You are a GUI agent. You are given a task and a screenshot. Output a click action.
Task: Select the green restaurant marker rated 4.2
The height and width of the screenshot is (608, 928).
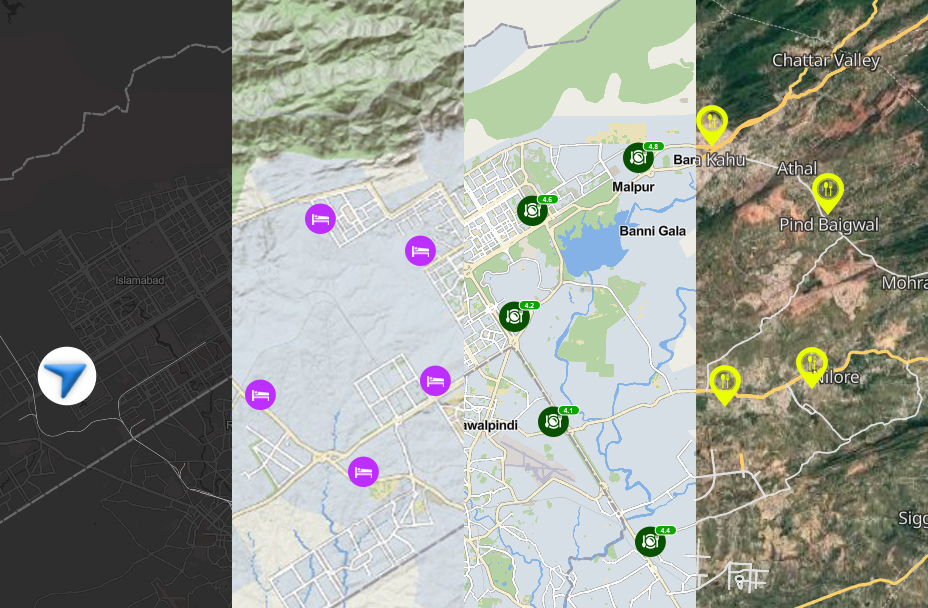pos(514,316)
